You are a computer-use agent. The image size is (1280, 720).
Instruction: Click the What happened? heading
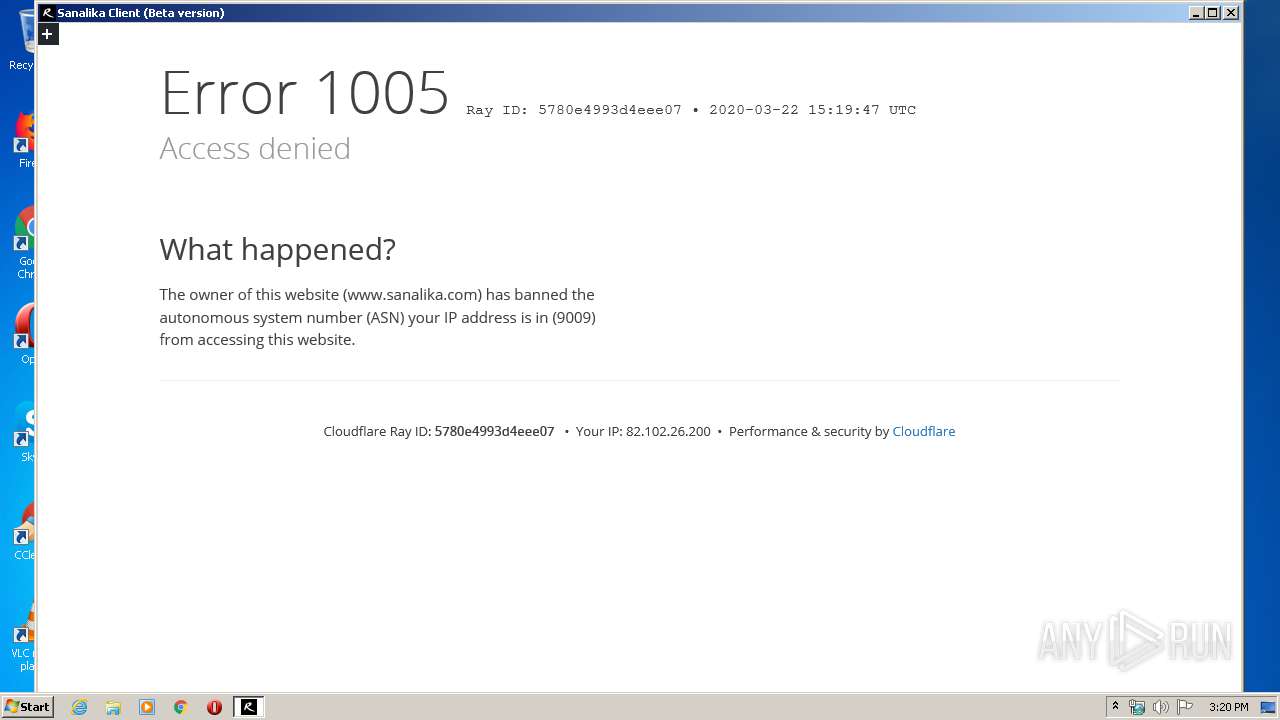[278, 249]
